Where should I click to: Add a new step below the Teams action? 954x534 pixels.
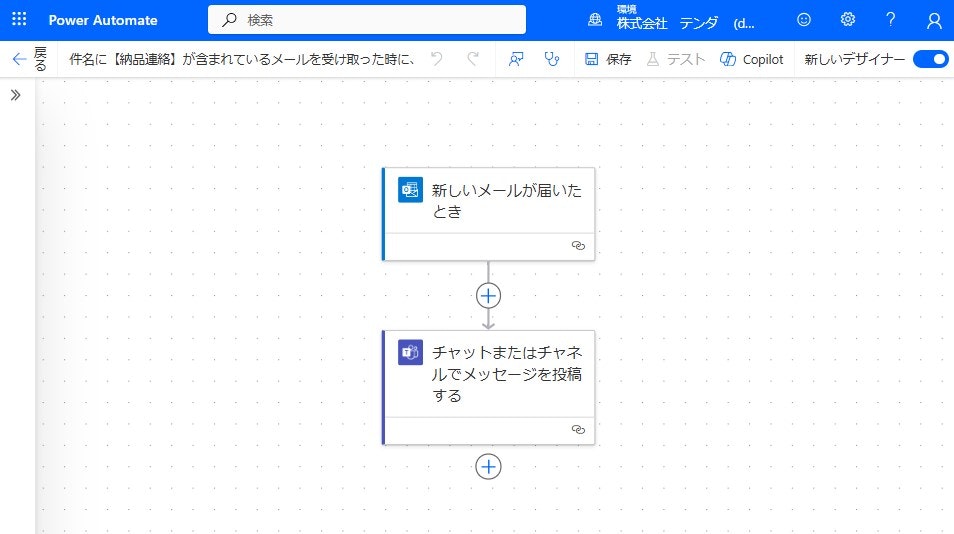(x=488, y=466)
